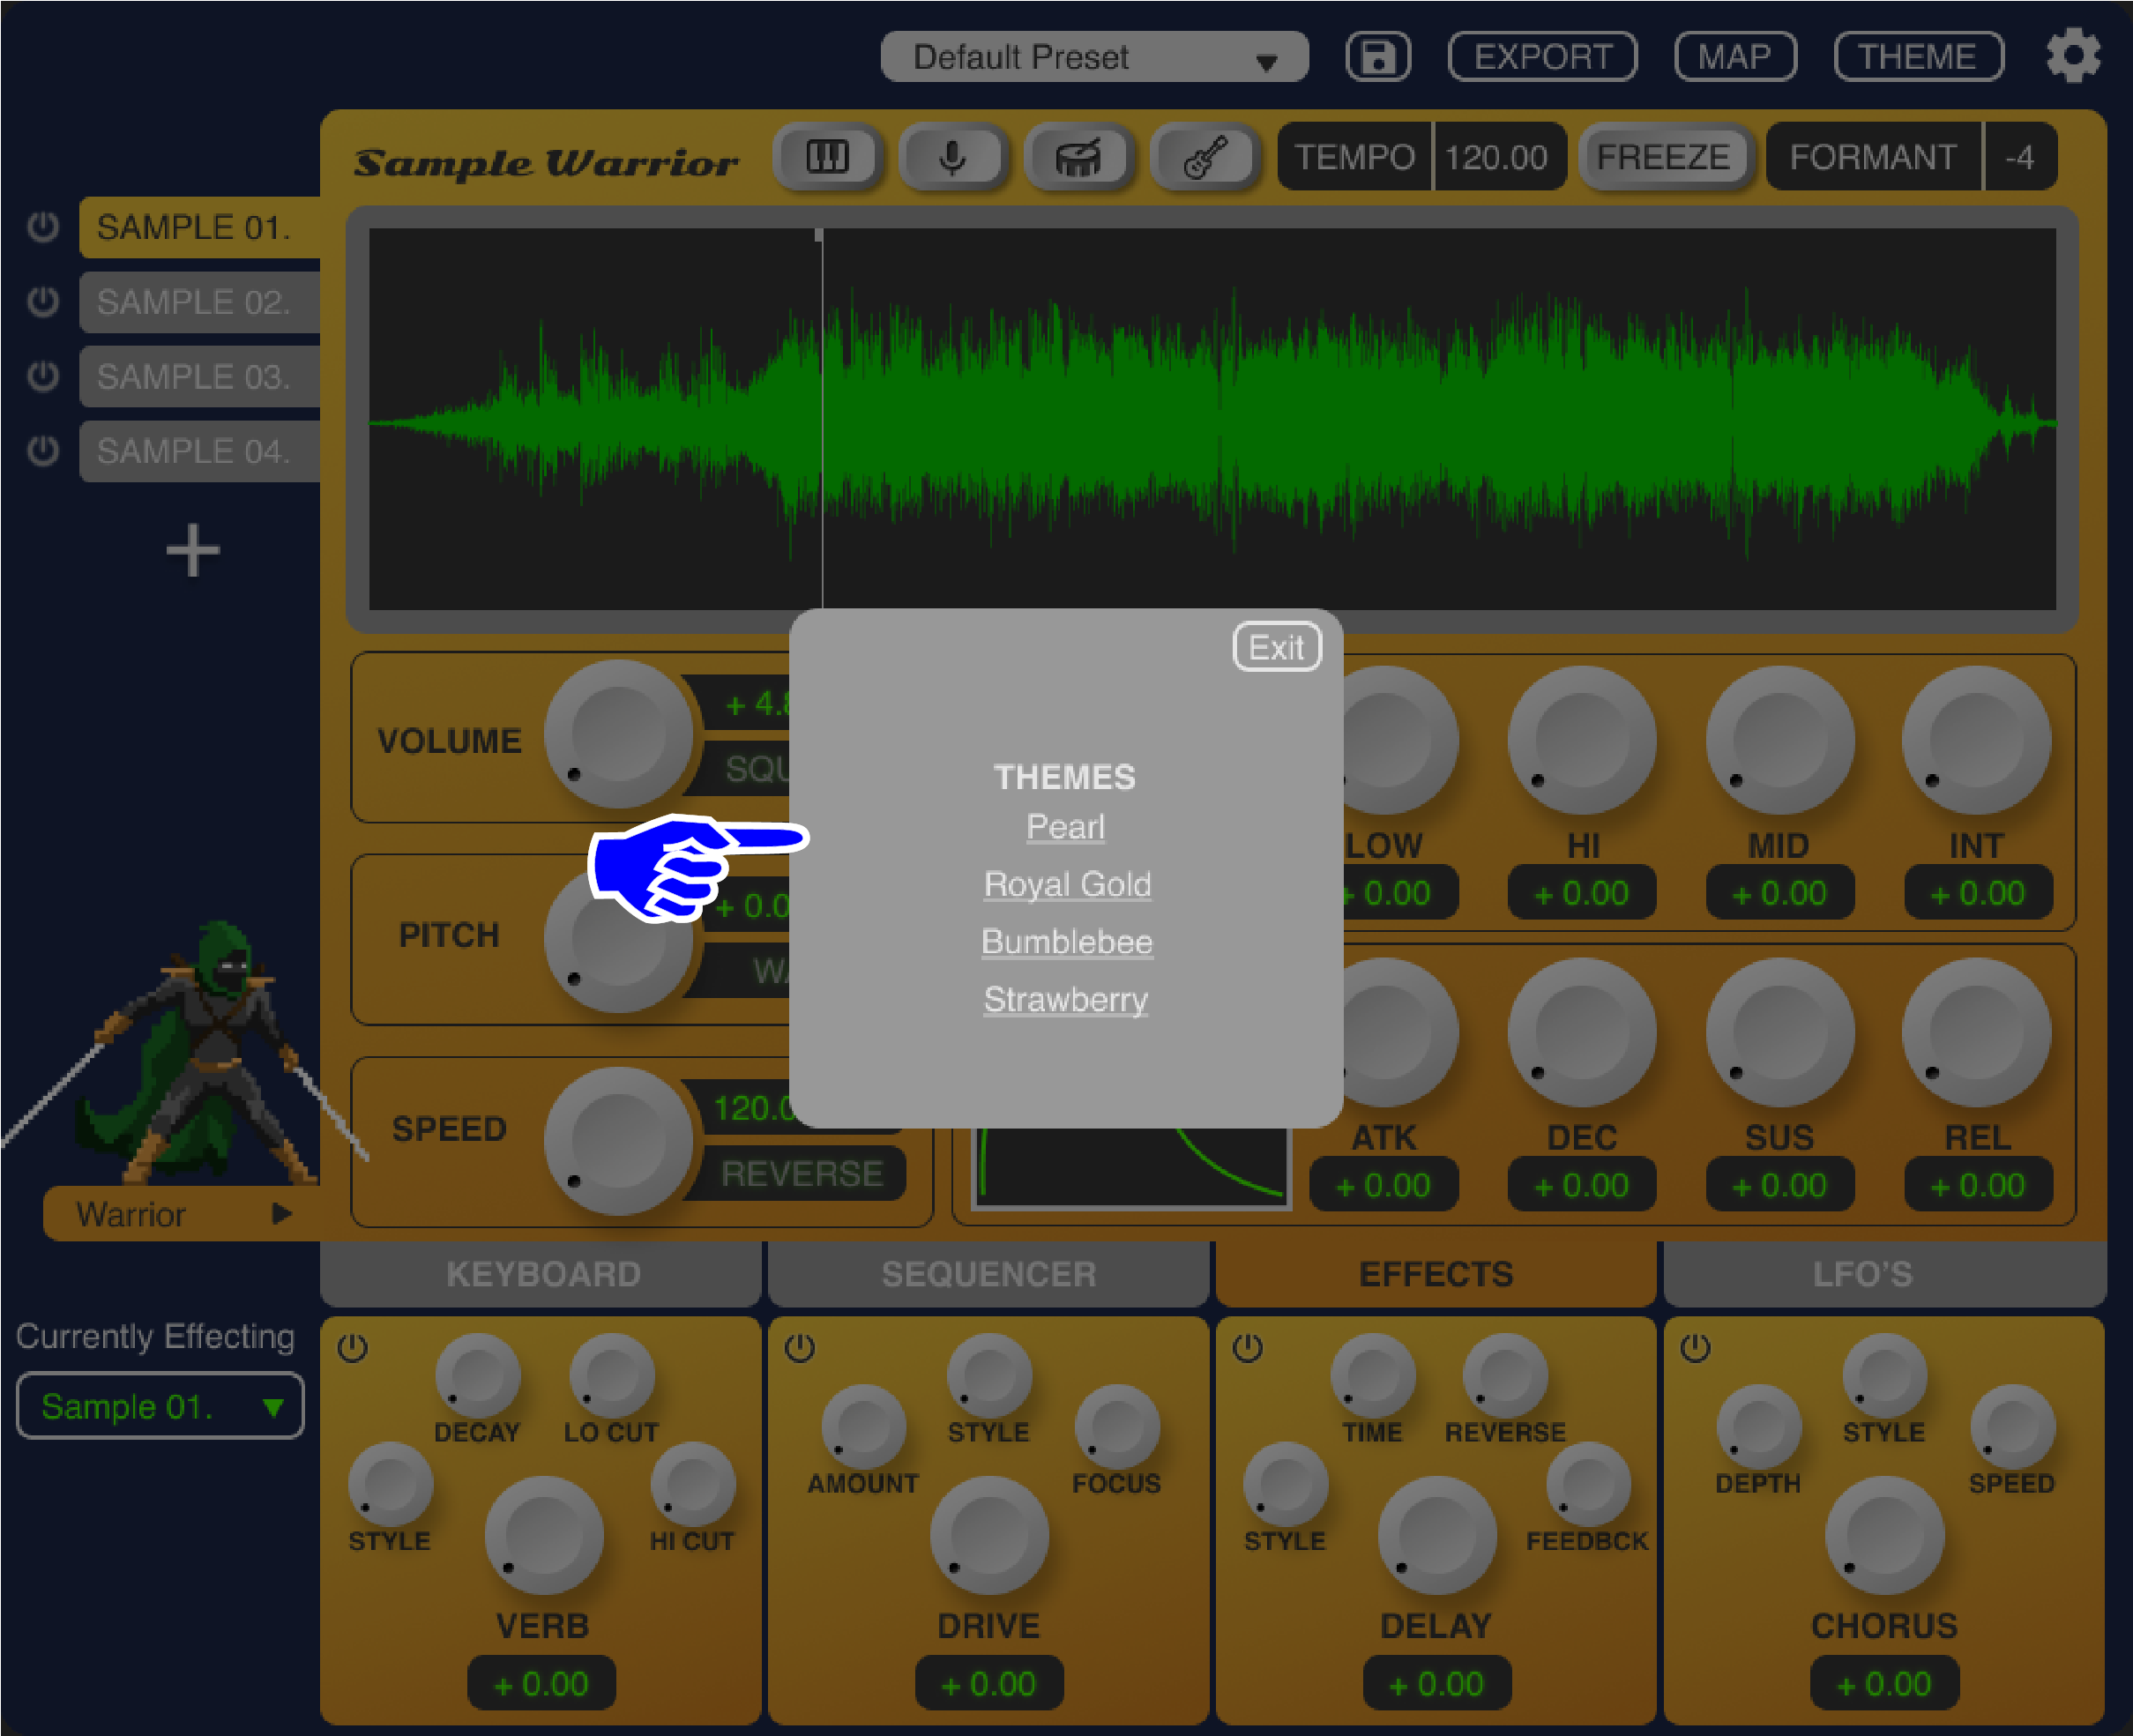Click the VOLUME knob
This screenshot has width=2133, height=1736.
point(618,734)
